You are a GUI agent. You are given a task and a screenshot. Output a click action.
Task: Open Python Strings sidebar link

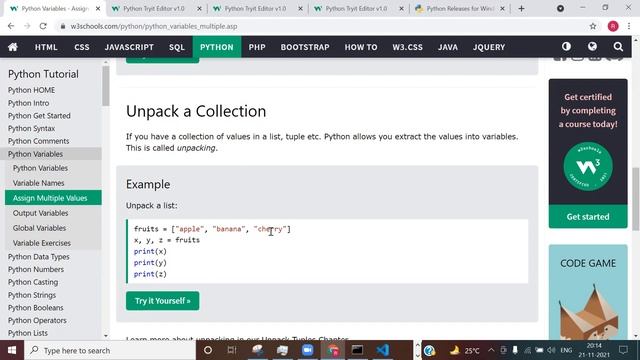32,295
